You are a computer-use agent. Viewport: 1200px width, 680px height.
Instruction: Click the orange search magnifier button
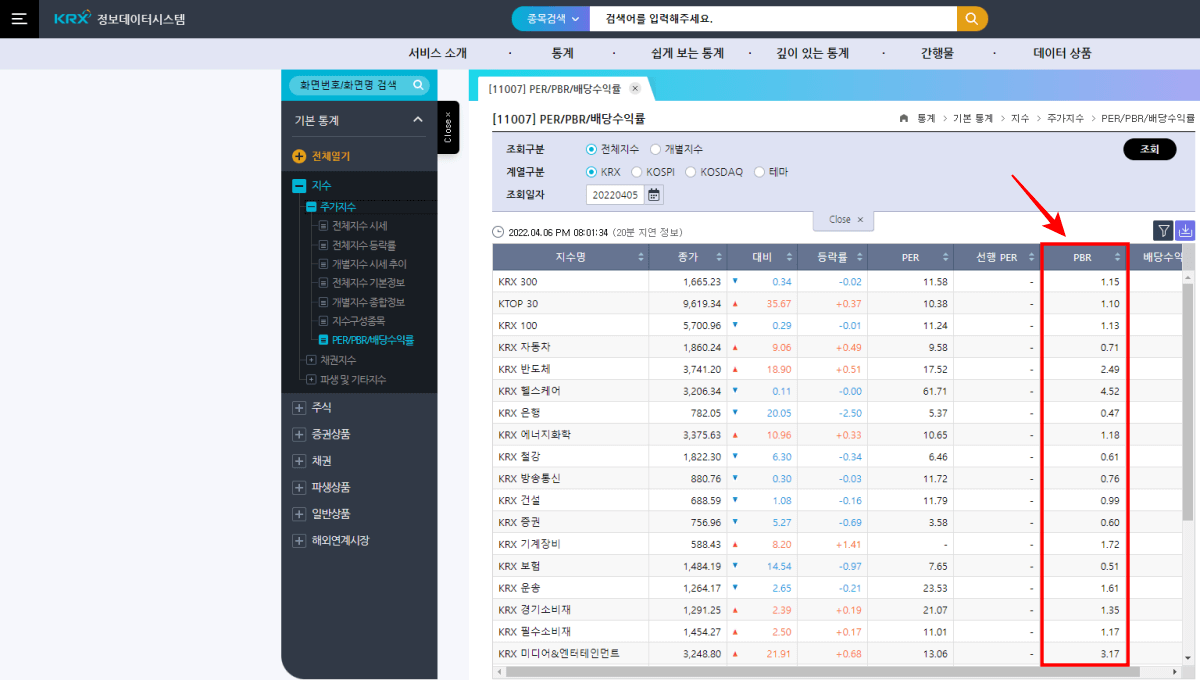(x=972, y=19)
